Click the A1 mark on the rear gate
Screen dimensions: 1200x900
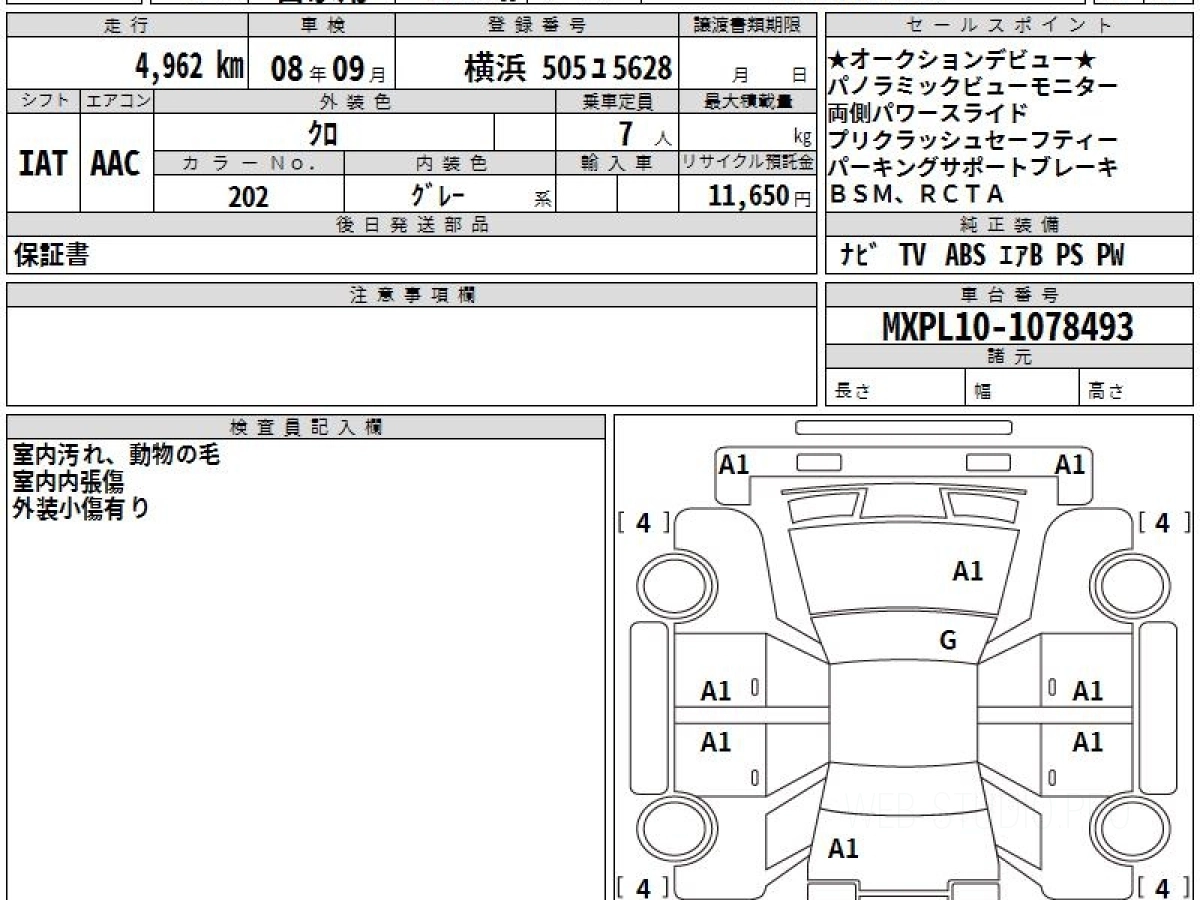[844, 849]
